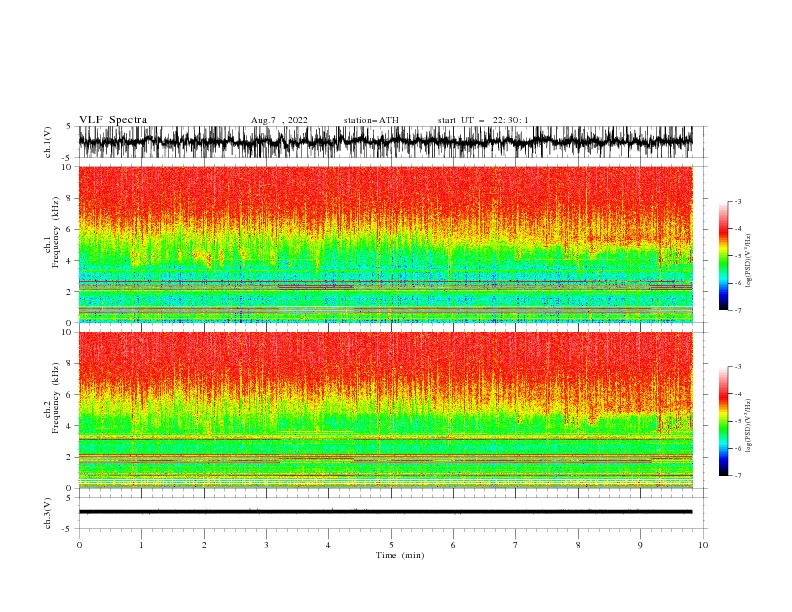Click the ch.1 color bar "log(PSD)(V²/Hz)" label

[749, 261]
